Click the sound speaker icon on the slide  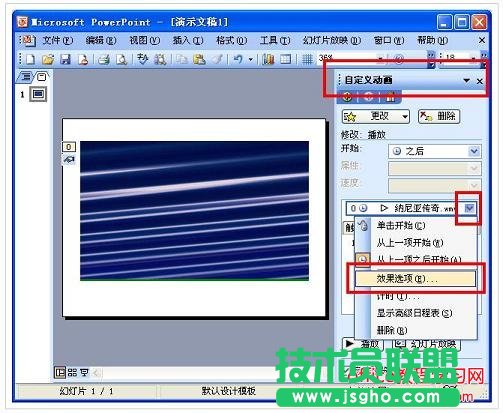pos(69,160)
